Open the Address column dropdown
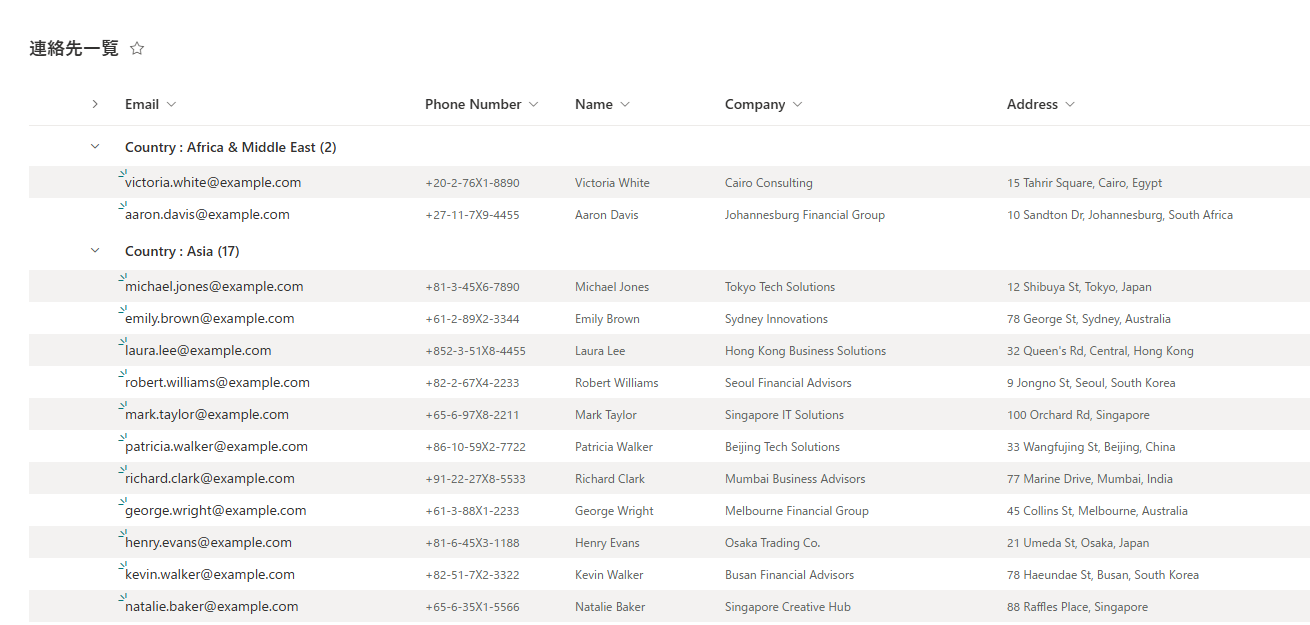 [x=1070, y=104]
